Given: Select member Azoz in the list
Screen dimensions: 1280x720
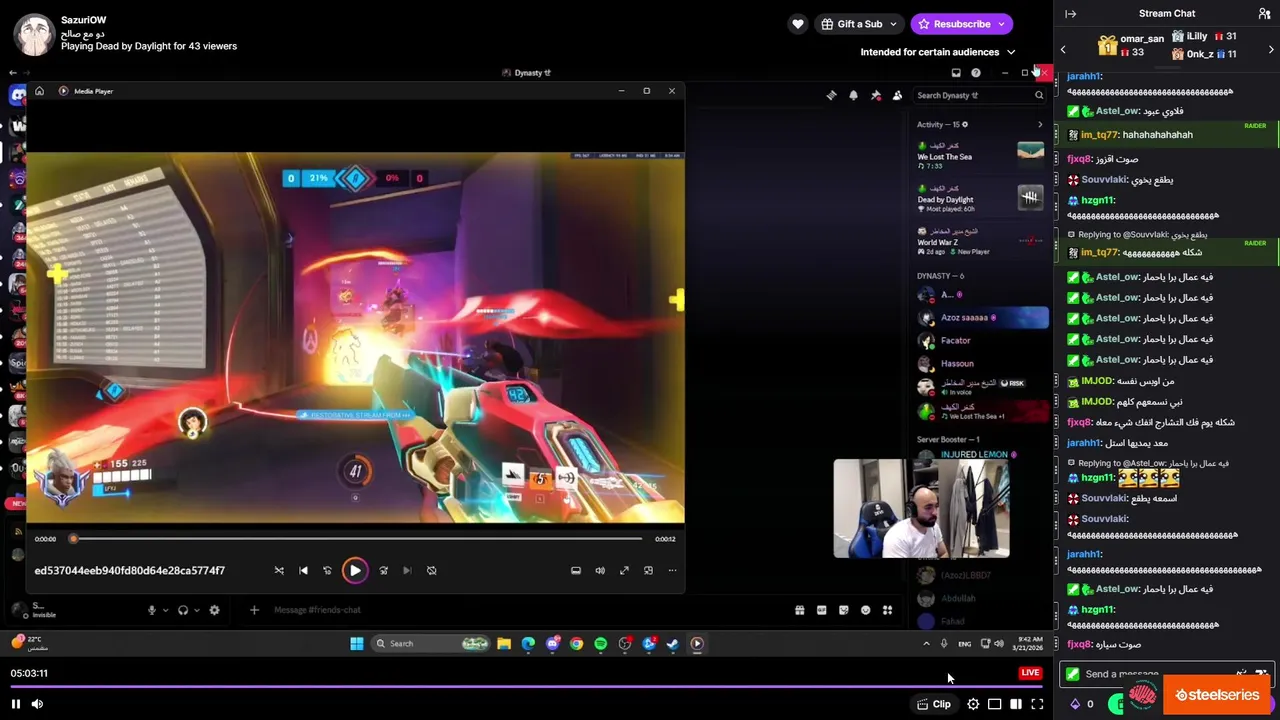Looking at the screenshot, I should [980, 318].
